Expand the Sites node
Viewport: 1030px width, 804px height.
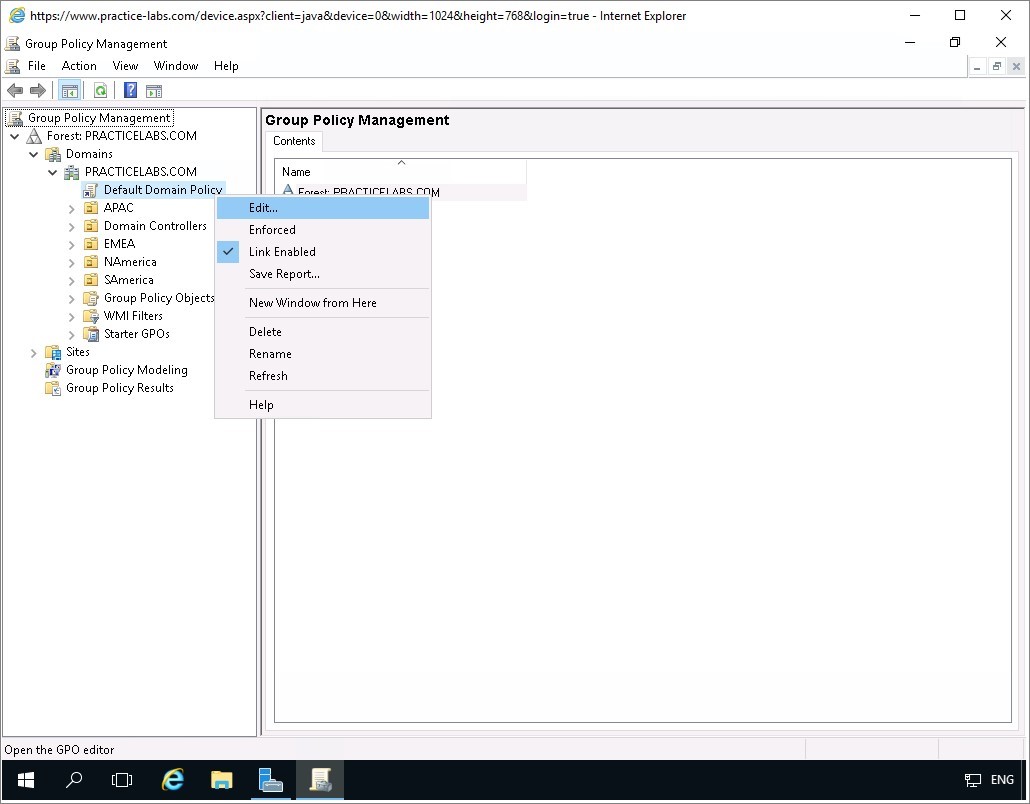coord(34,352)
